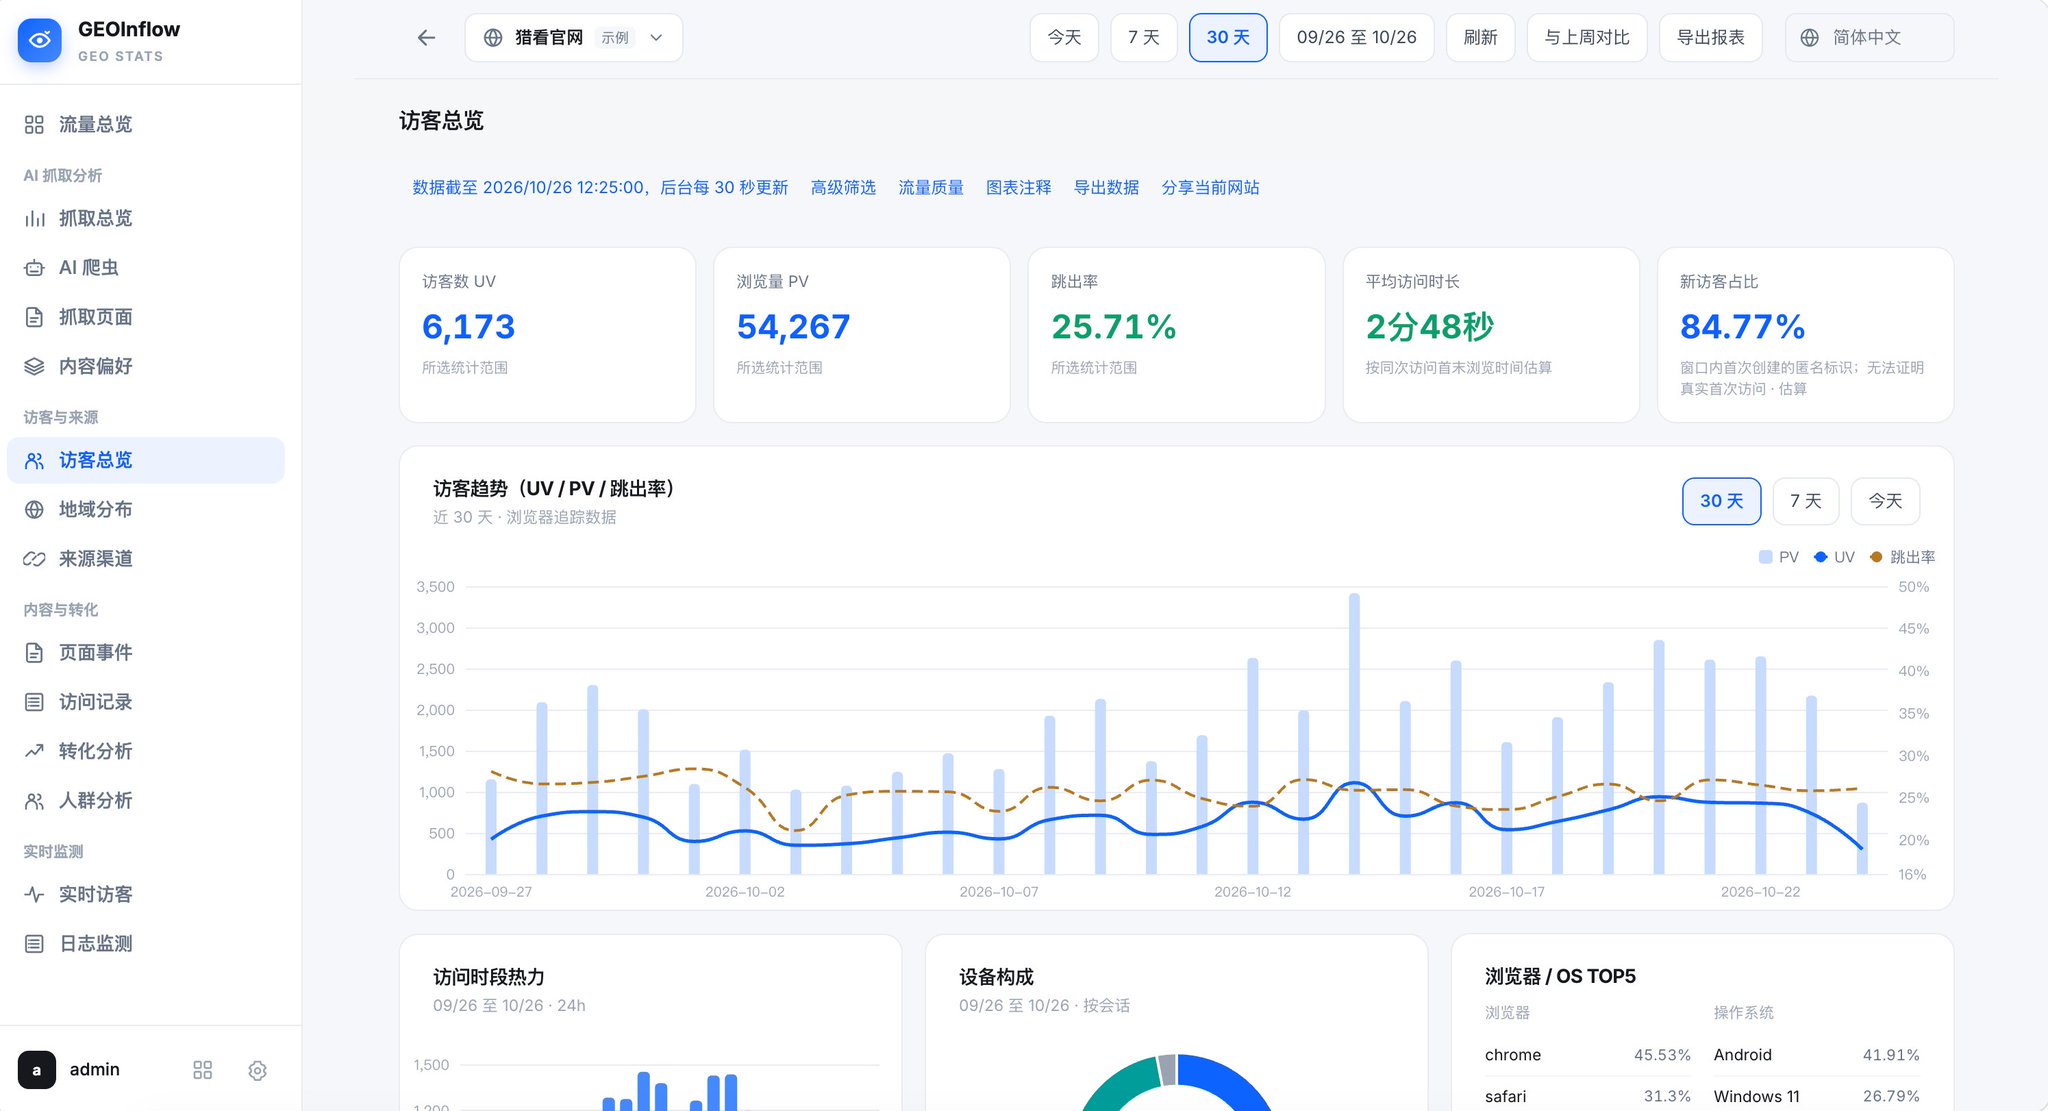Click the 访客数 UV stat card

(548, 335)
